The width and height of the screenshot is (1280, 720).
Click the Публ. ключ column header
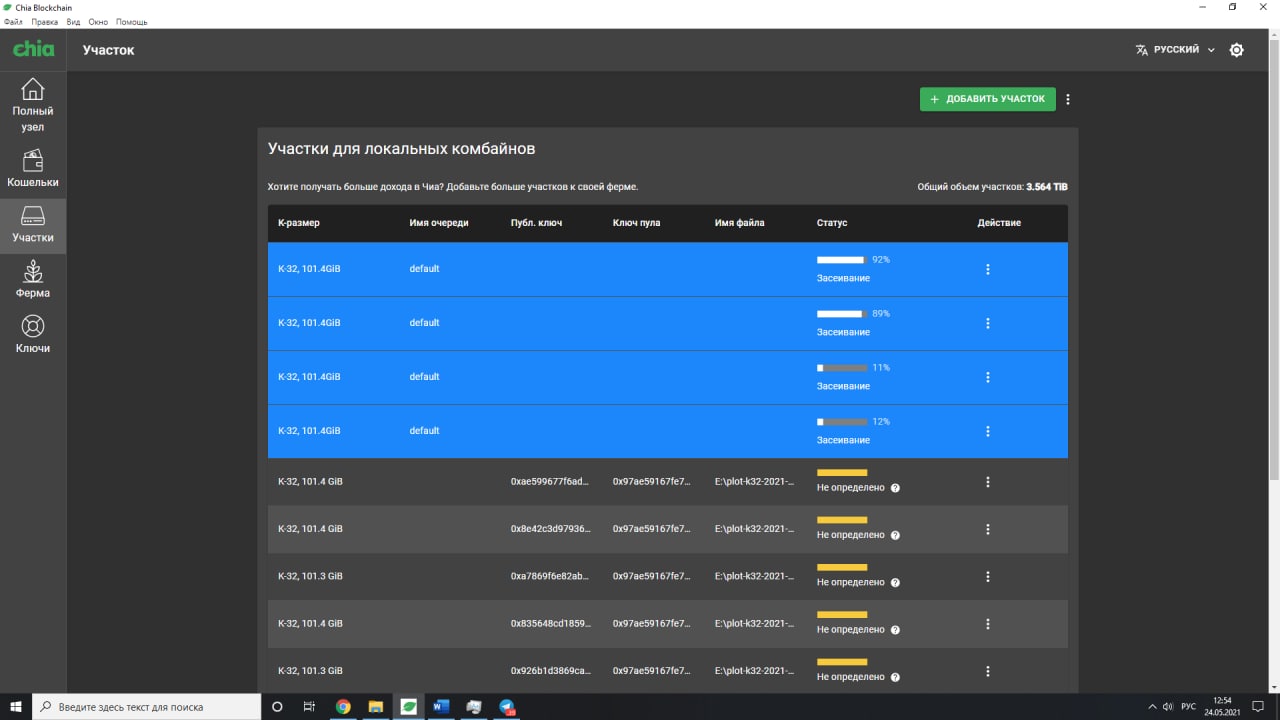click(536, 223)
